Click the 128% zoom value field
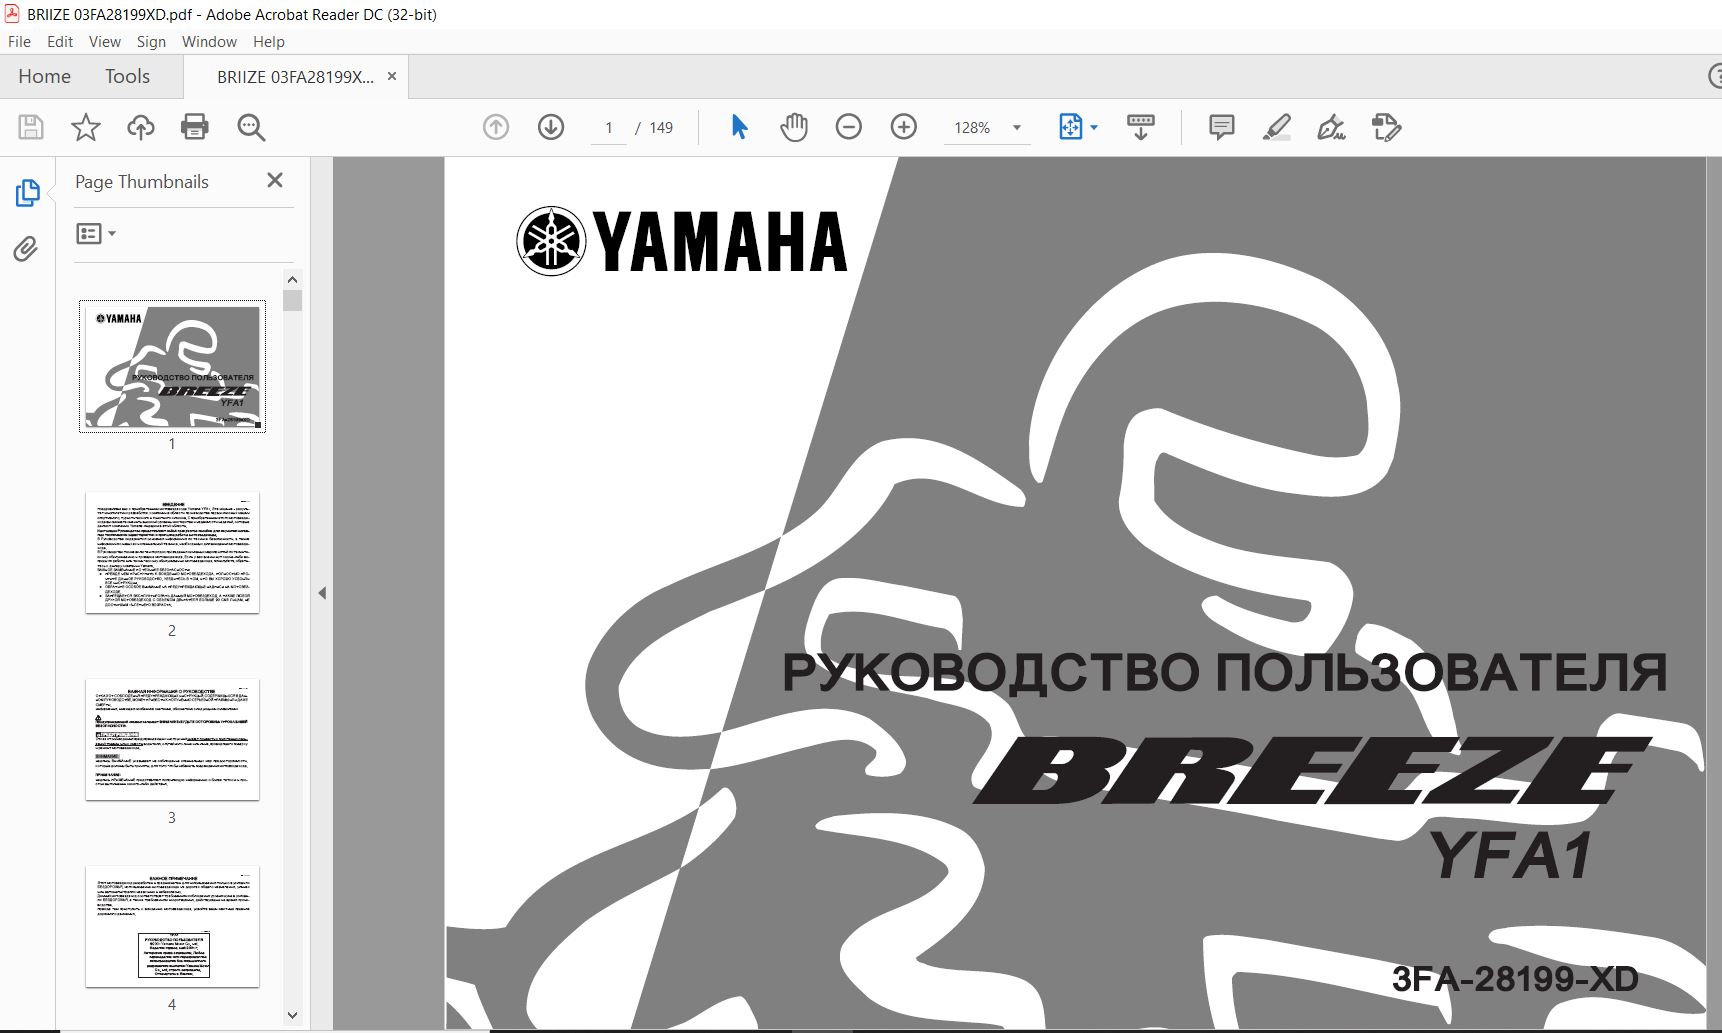The image size is (1722, 1033). click(x=972, y=127)
